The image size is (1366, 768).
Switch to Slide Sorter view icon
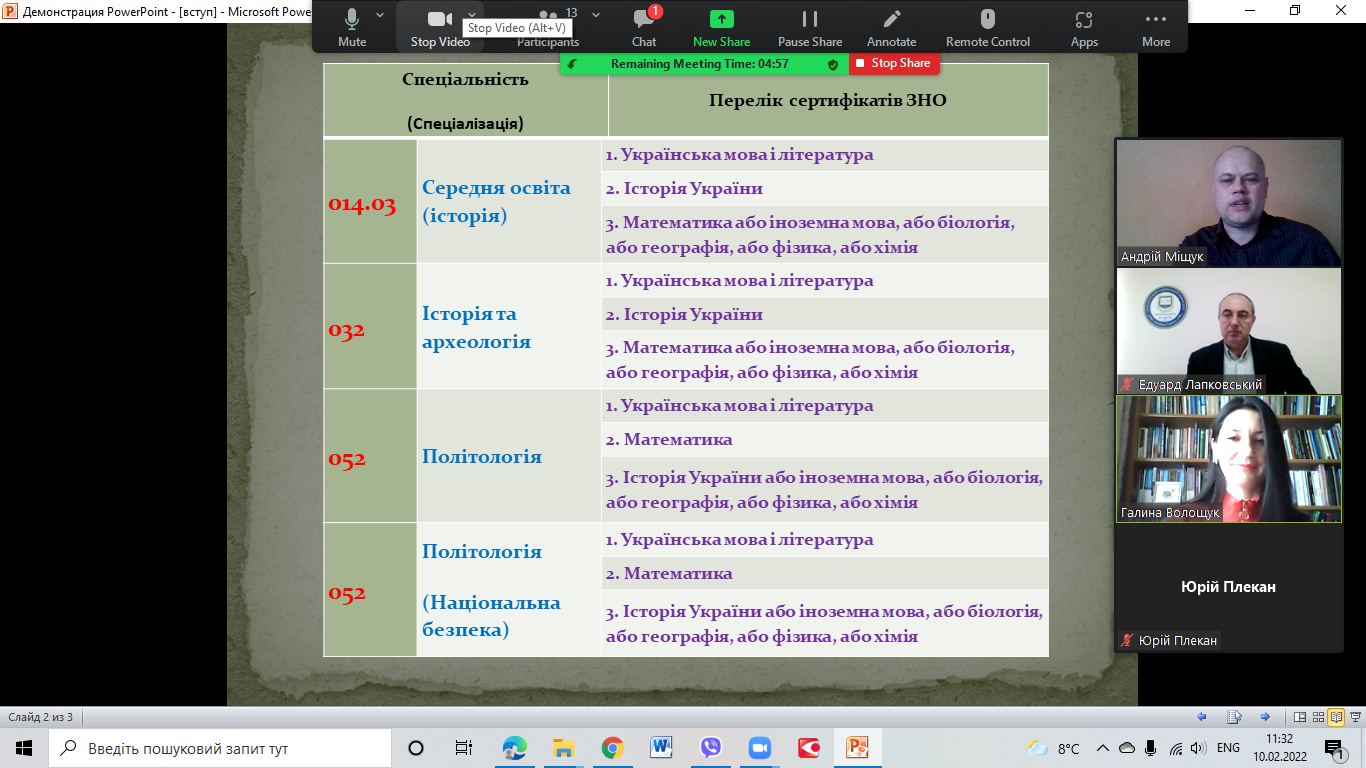click(x=1318, y=717)
